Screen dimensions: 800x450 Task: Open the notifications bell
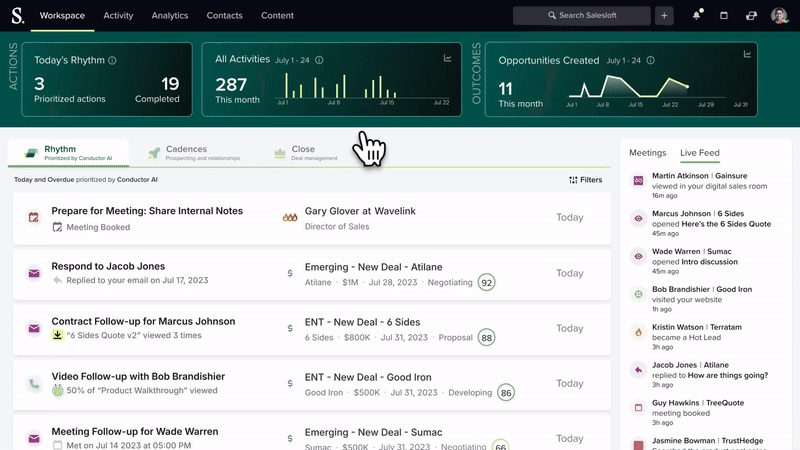click(696, 15)
